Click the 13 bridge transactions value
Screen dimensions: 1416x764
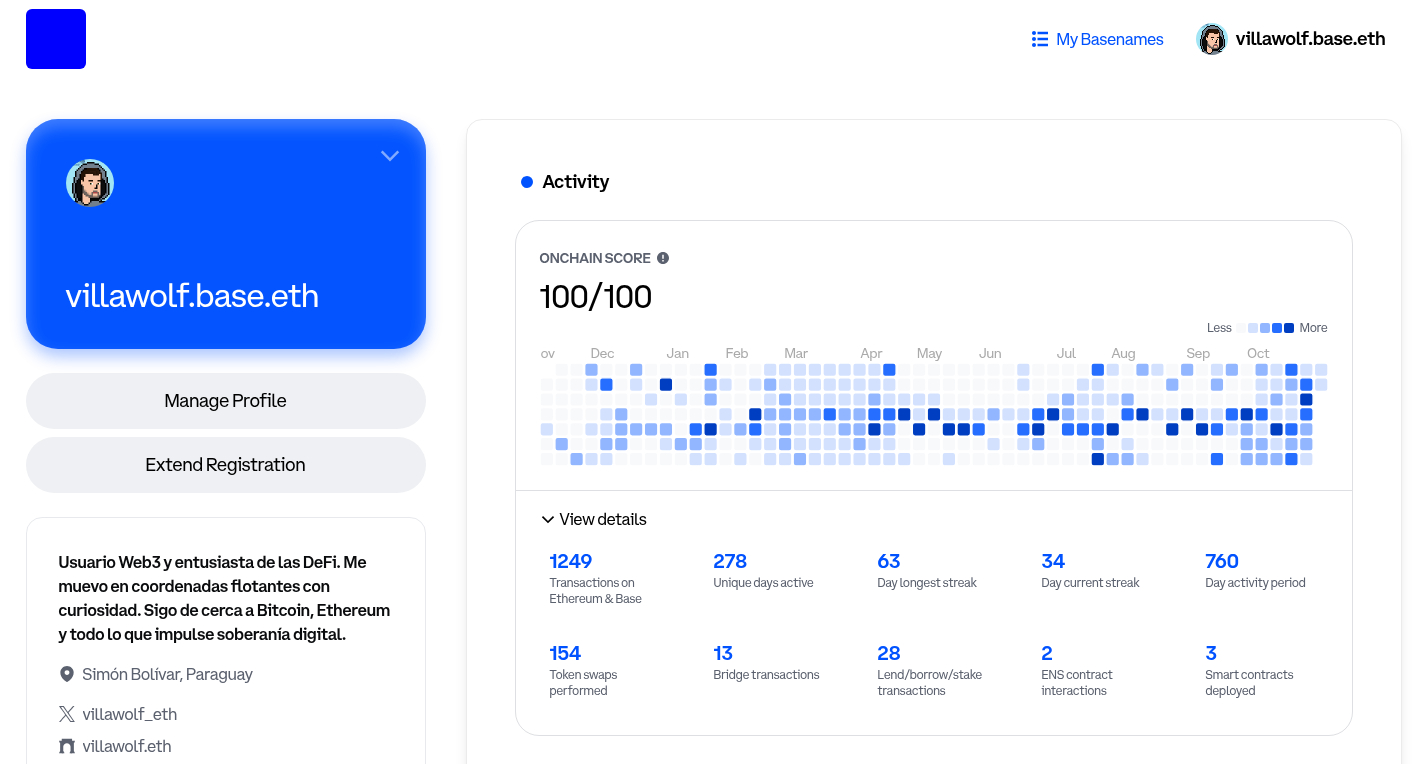coord(723,653)
